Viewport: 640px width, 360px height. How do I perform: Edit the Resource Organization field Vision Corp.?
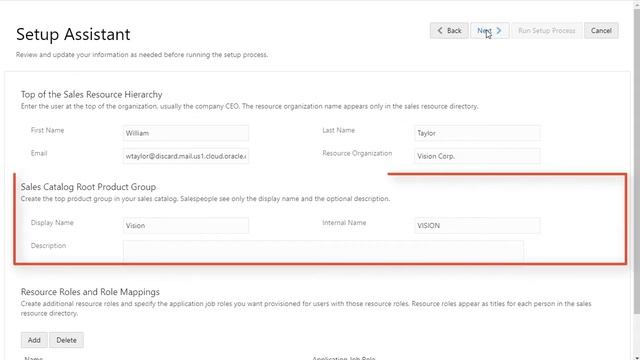click(x=477, y=156)
